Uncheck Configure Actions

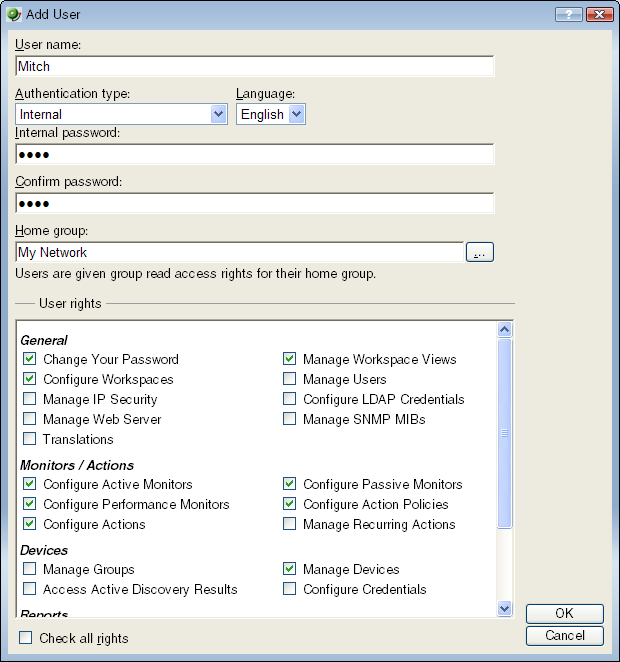(x=30, y=524)
